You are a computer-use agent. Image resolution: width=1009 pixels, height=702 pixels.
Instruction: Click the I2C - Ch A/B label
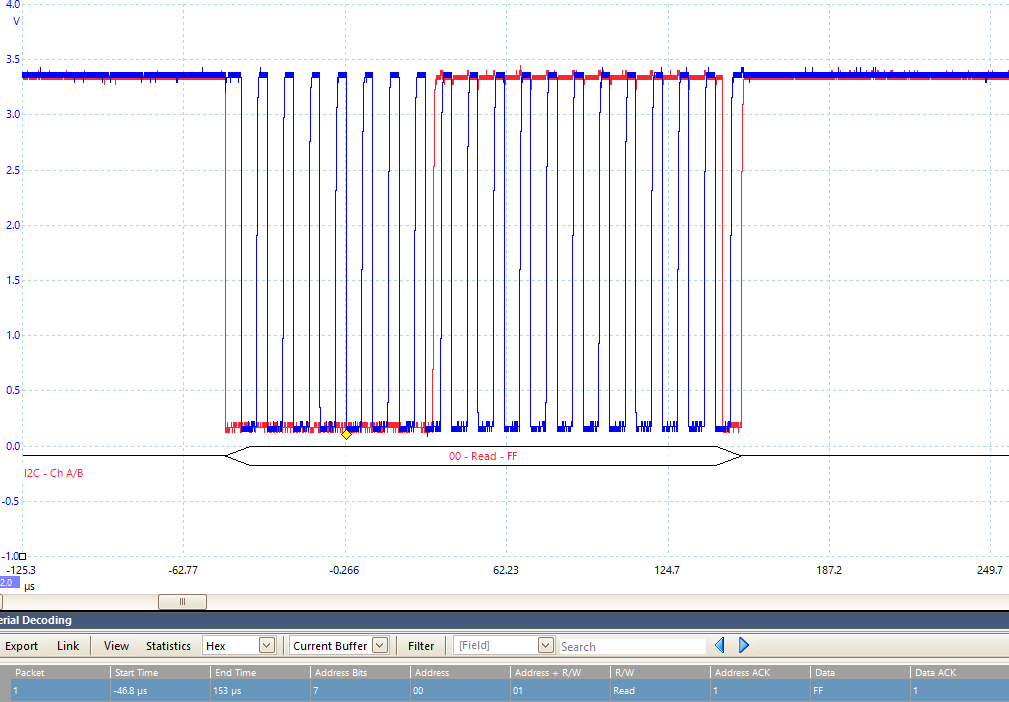point(53,473)
